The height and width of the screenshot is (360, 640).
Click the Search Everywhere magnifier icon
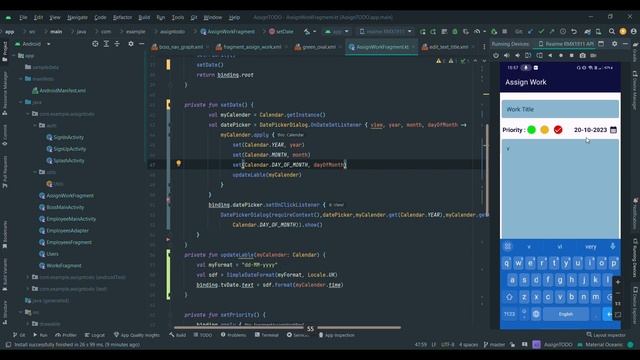(x=611, y=31)
